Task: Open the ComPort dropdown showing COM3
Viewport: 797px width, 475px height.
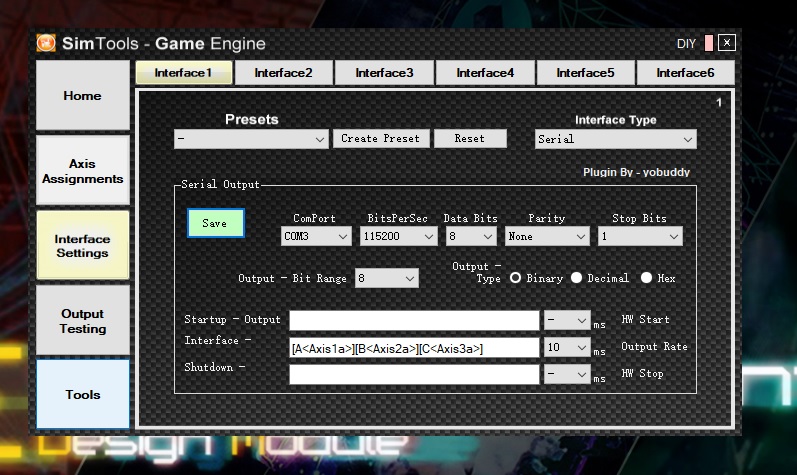Action: click(316, 236)
